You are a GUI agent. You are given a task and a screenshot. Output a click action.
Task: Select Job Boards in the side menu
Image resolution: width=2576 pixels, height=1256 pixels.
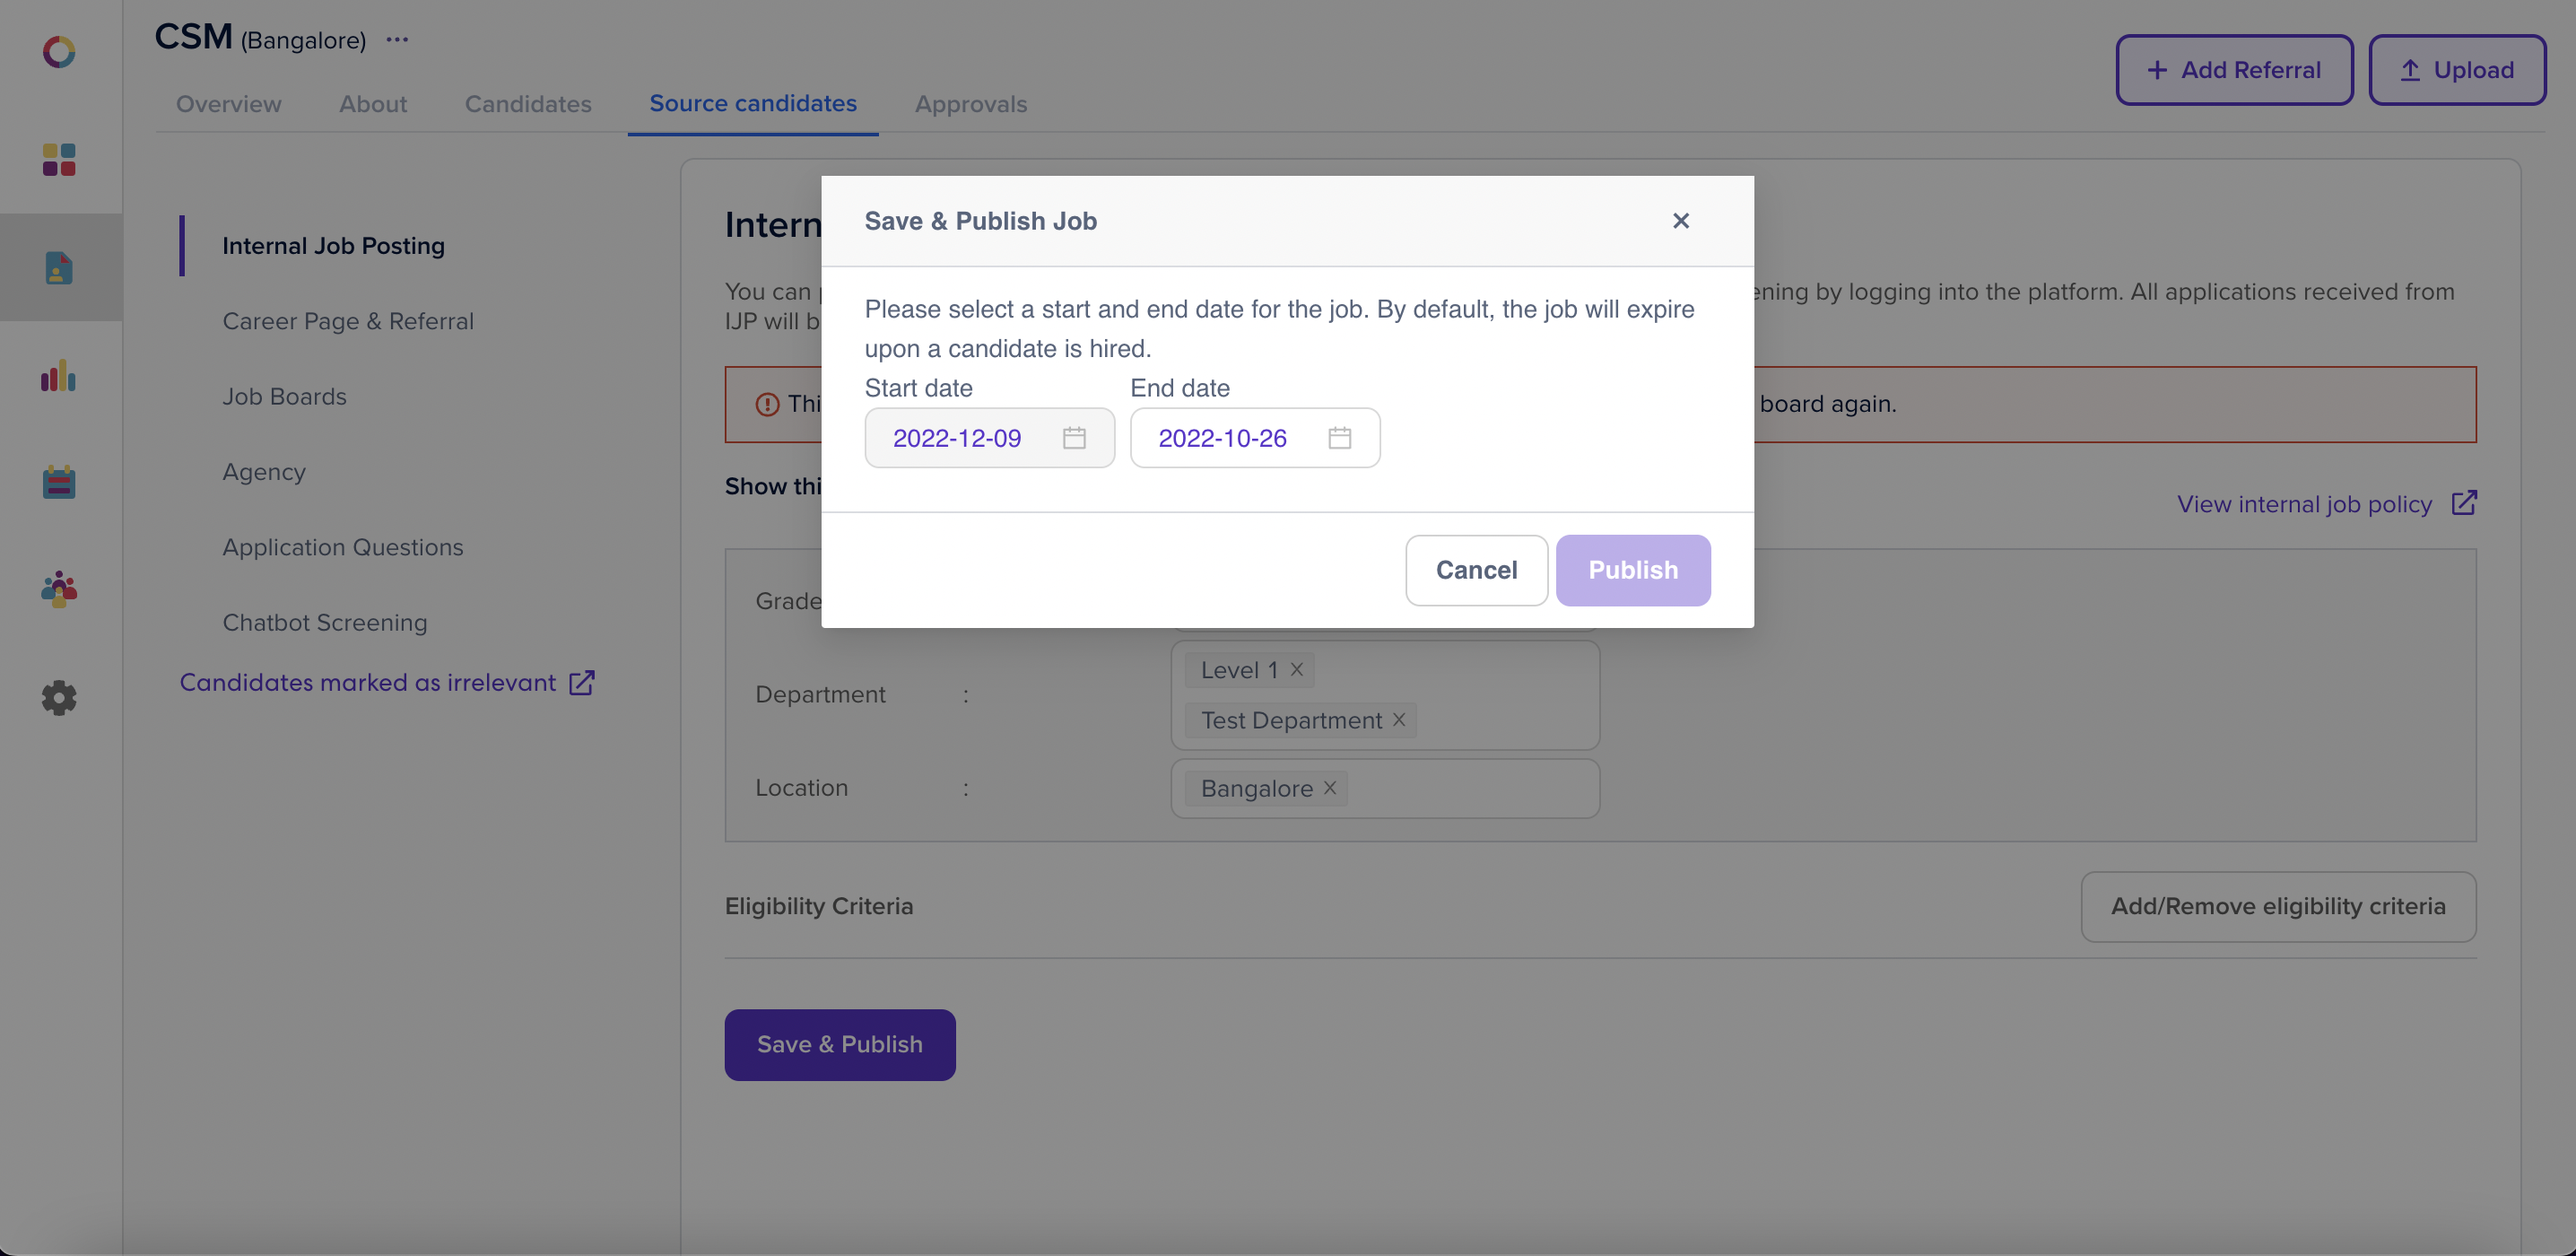click(284, 397)
